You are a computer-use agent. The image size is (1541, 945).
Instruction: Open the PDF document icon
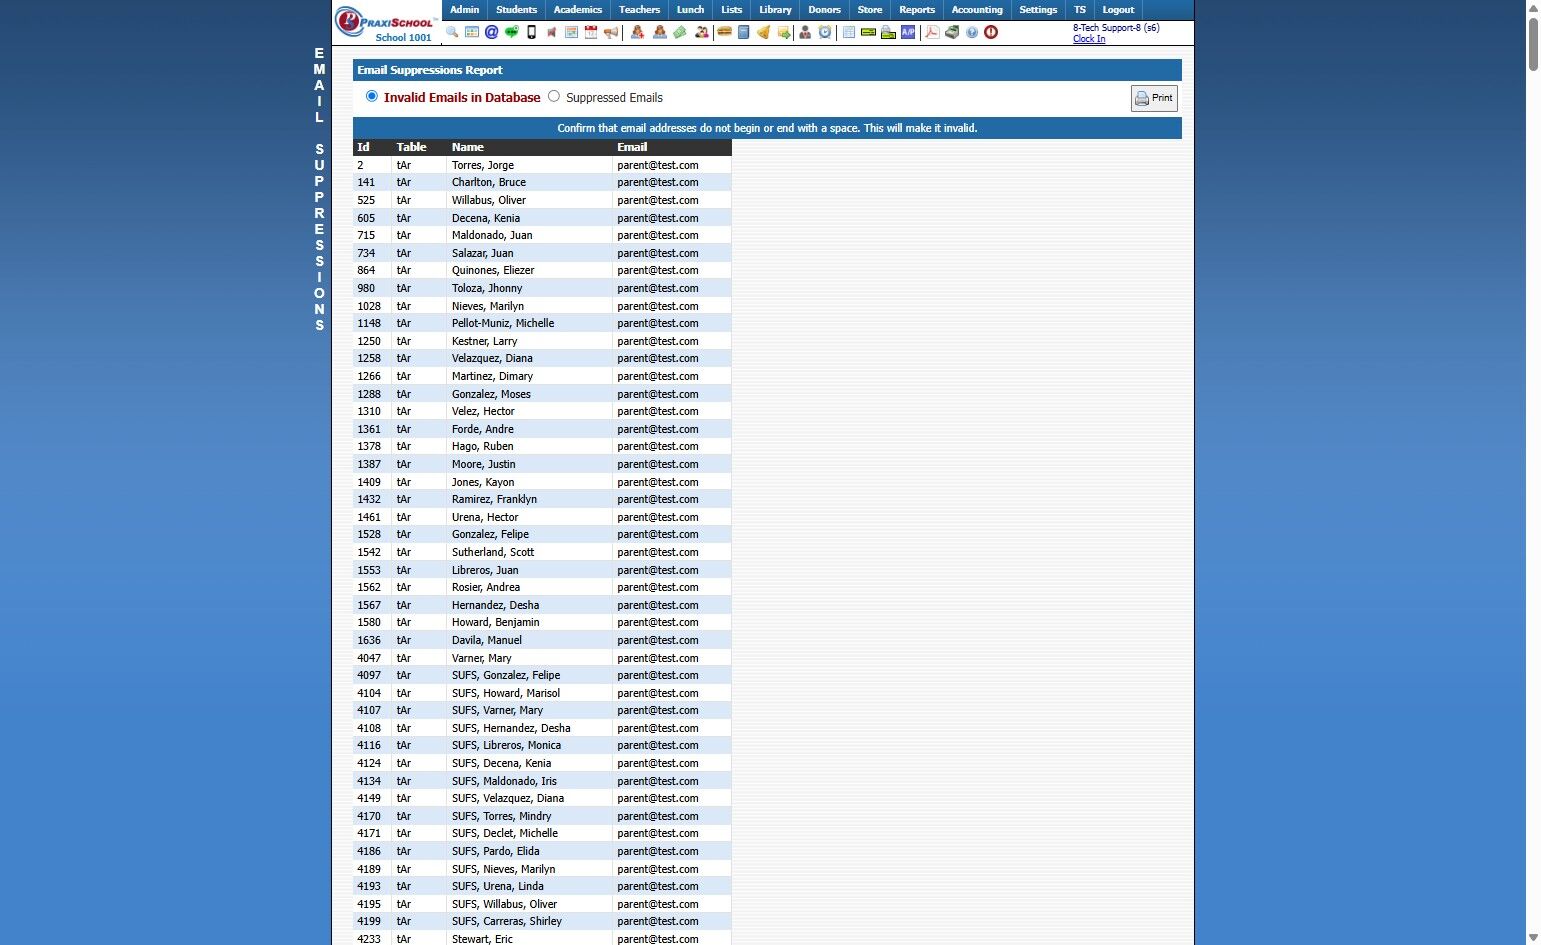click(932, 32)
